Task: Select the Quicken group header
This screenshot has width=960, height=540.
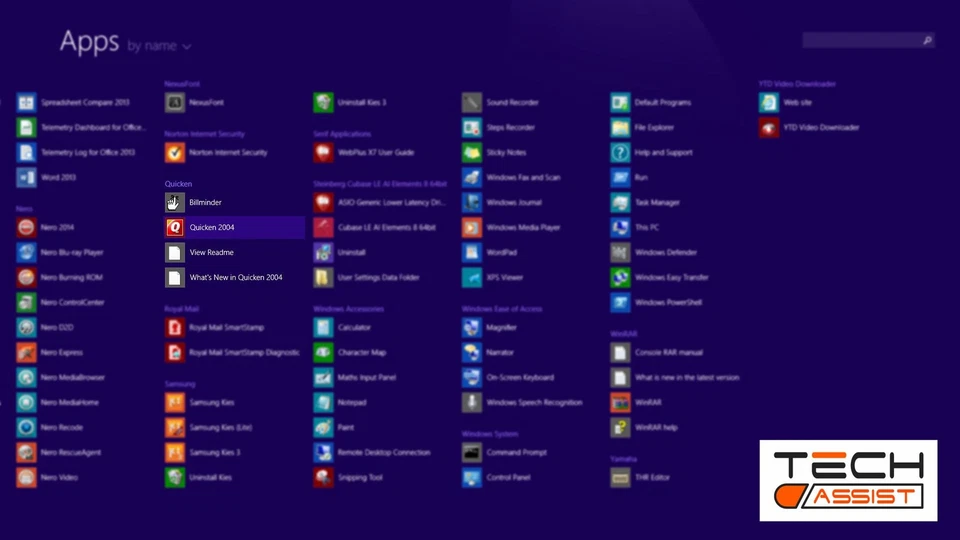Action: pyautogui.click(x=178, y=184)
